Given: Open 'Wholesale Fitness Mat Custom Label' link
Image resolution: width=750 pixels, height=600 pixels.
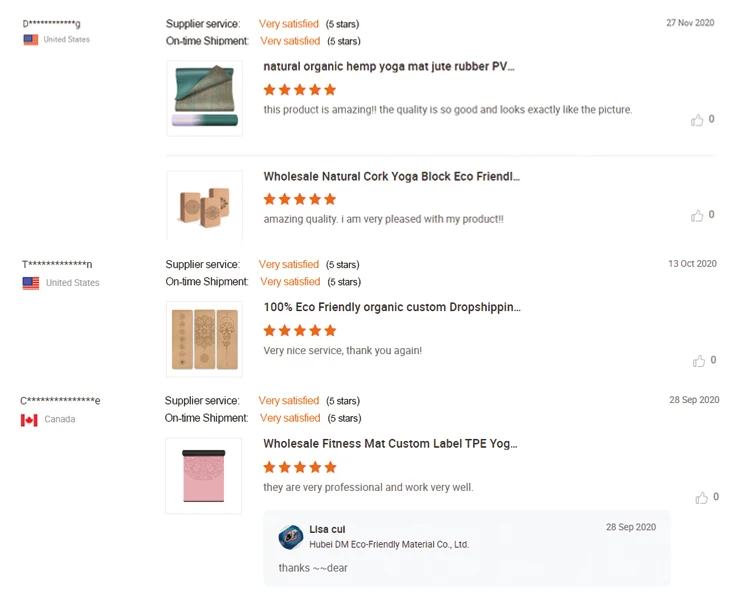Looking at the screenshot, I should click(390, 444).
